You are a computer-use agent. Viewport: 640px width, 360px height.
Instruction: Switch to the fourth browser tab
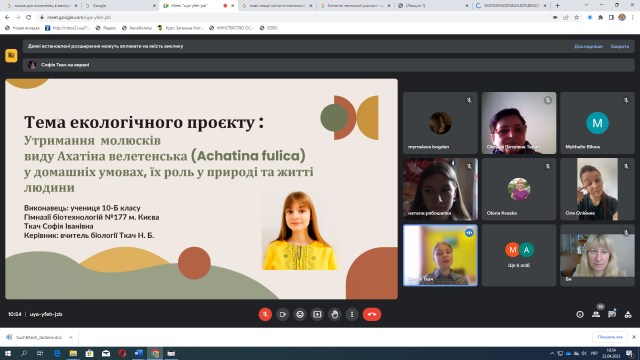[x=277, y=6]
